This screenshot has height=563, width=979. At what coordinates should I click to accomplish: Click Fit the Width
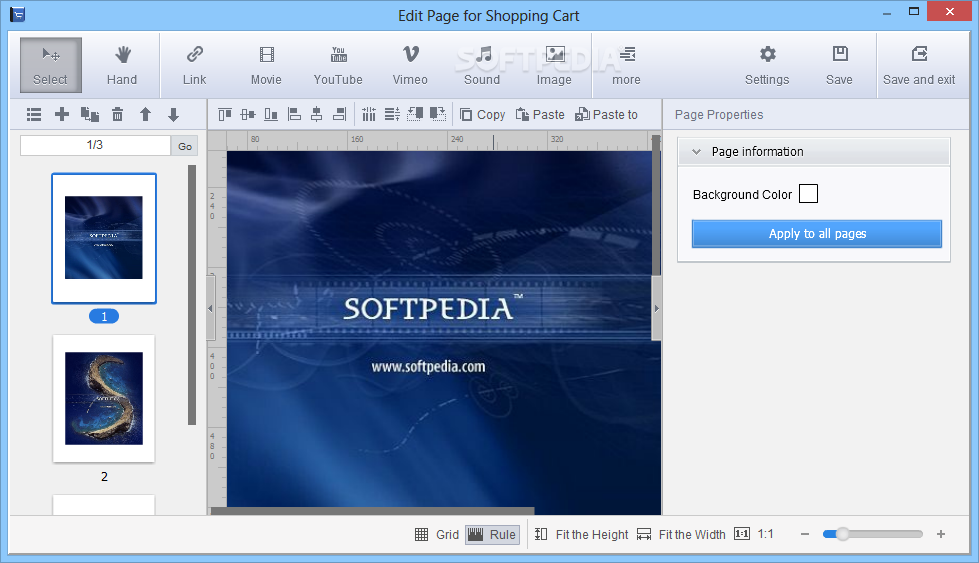[x=681, y=534]
